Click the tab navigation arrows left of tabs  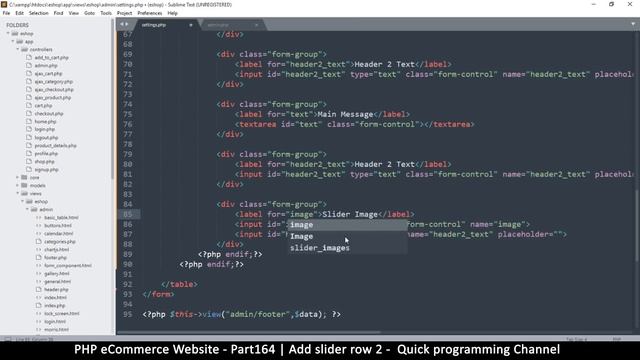tap(124, 24)
